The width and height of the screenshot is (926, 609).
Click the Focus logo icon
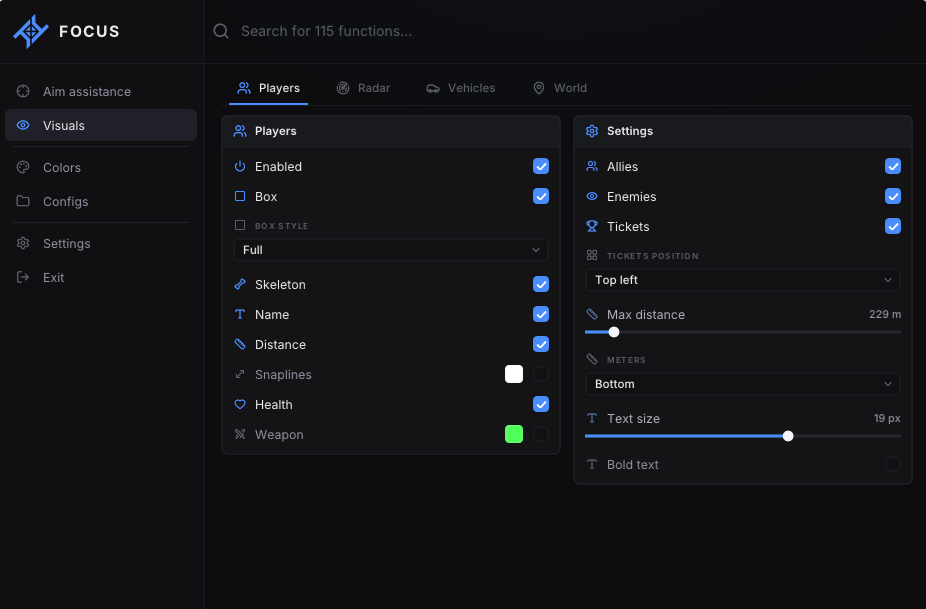point(31,31)
